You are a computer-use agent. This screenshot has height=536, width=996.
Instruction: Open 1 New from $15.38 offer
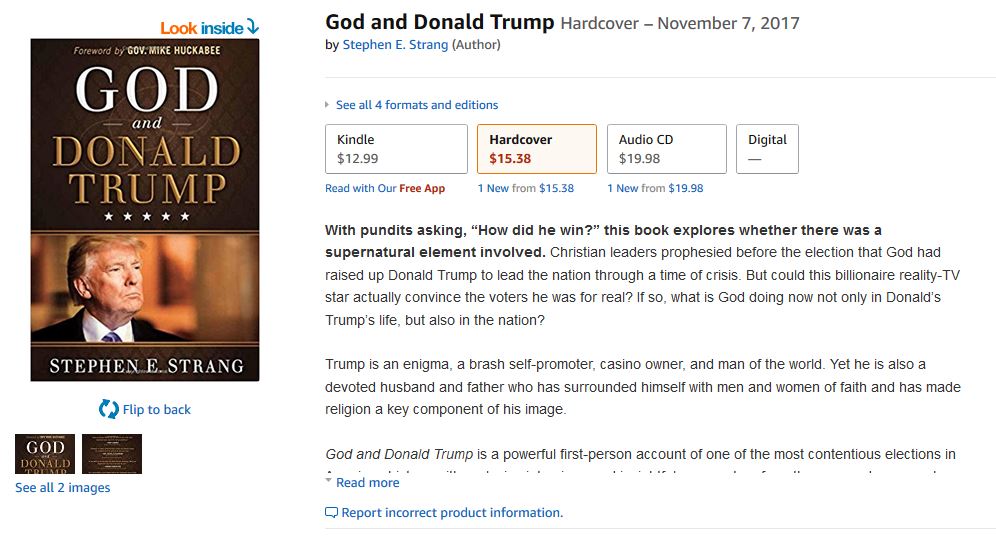click(x=525, y=188)
